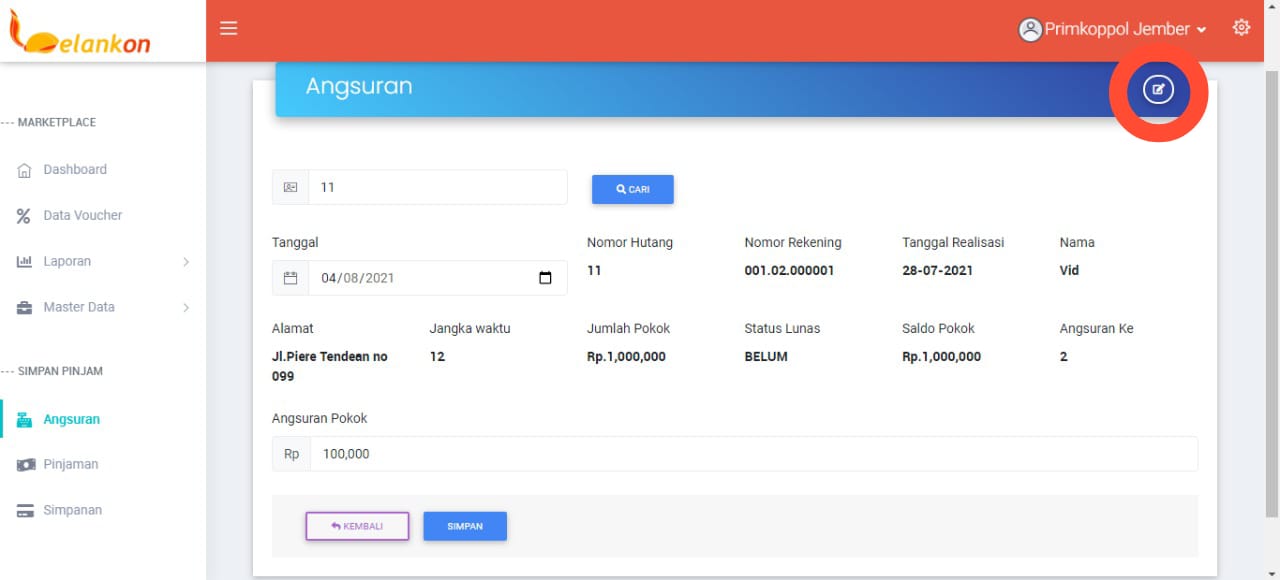Image resolution: width=1280 pixels, height=580 pixels.
Task: Click the Data Voucher percent icon
Action: [x=24, y=216]
